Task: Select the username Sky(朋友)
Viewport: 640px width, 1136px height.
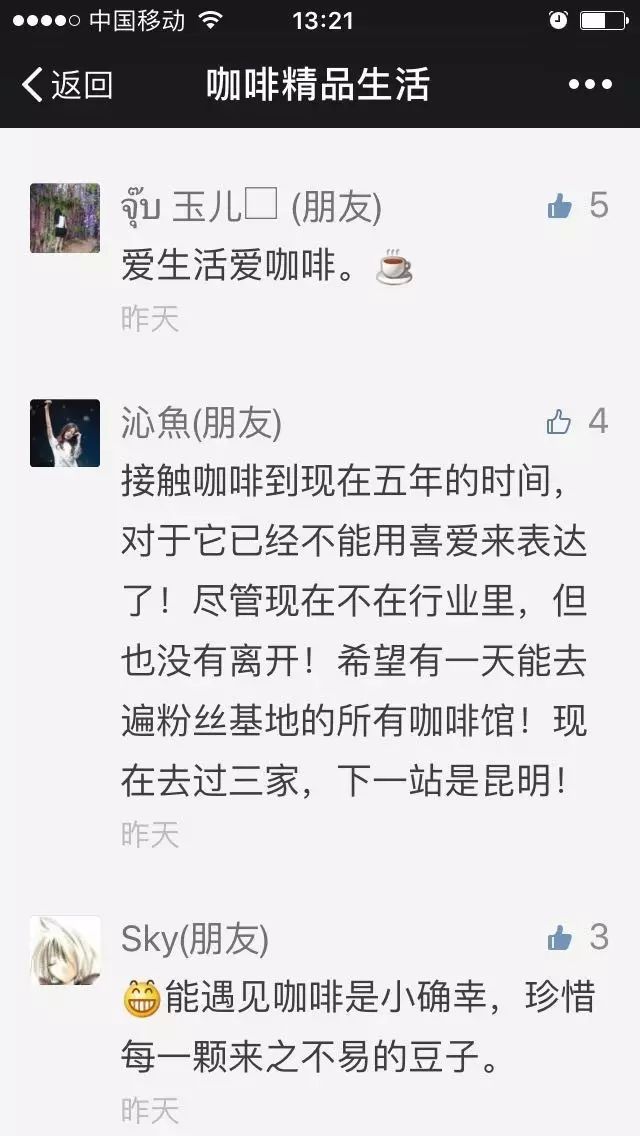Action: click(x=194, y=939)
